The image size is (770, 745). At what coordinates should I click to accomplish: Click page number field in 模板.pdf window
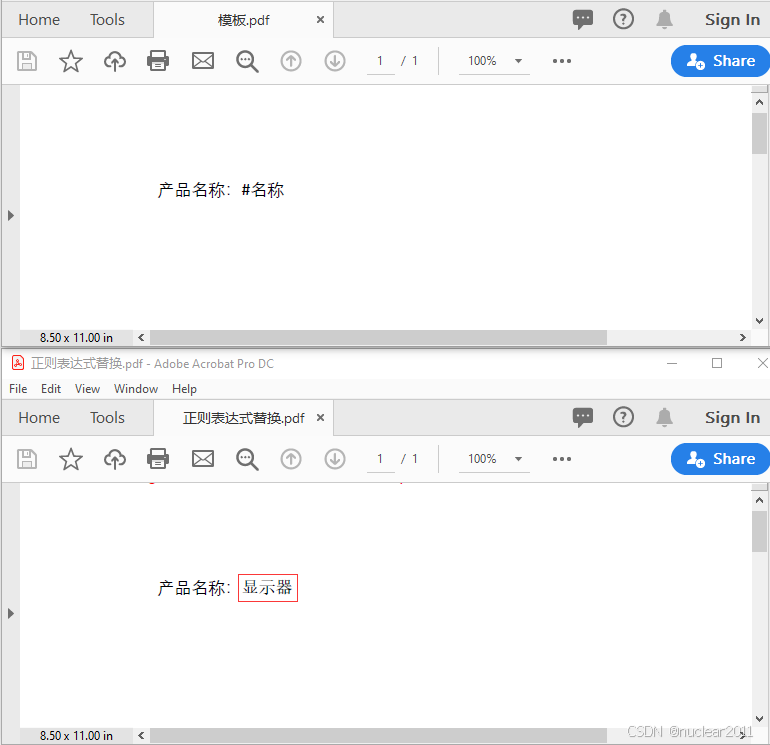point(381,61)
